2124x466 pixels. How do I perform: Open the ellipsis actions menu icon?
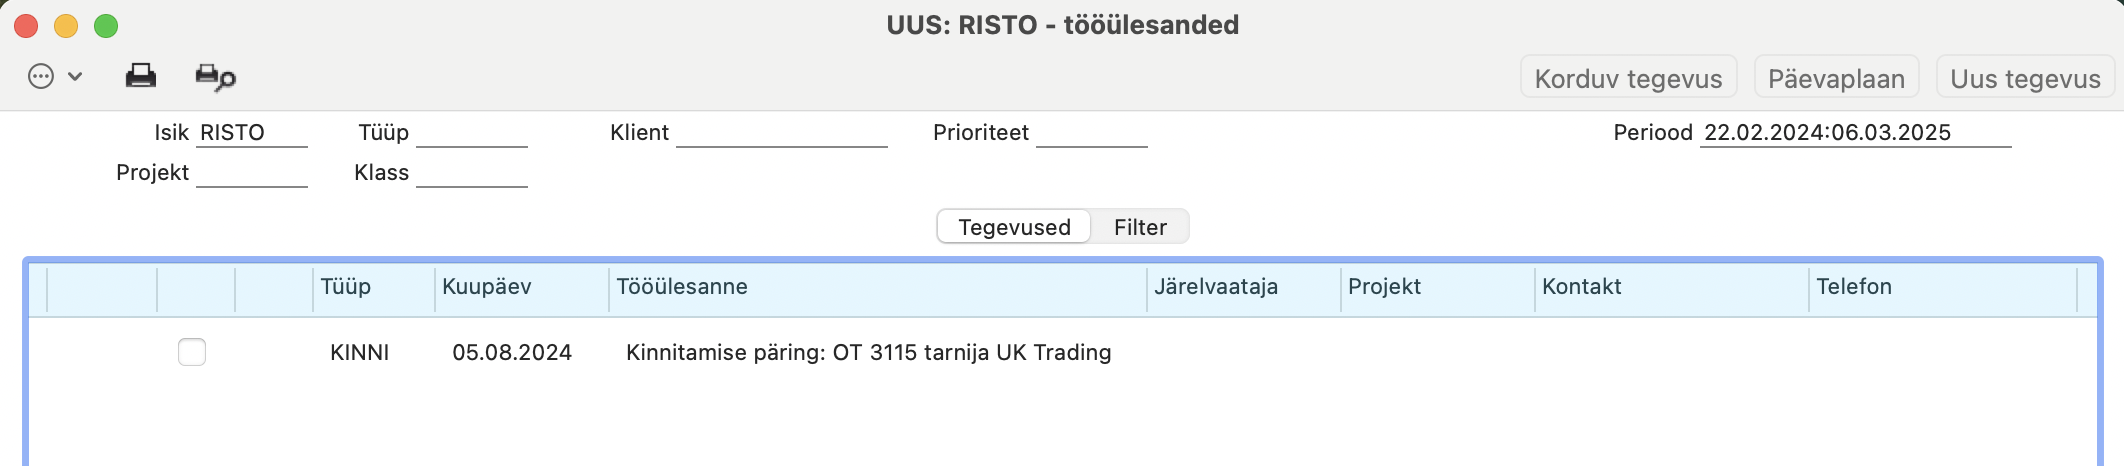41,76
